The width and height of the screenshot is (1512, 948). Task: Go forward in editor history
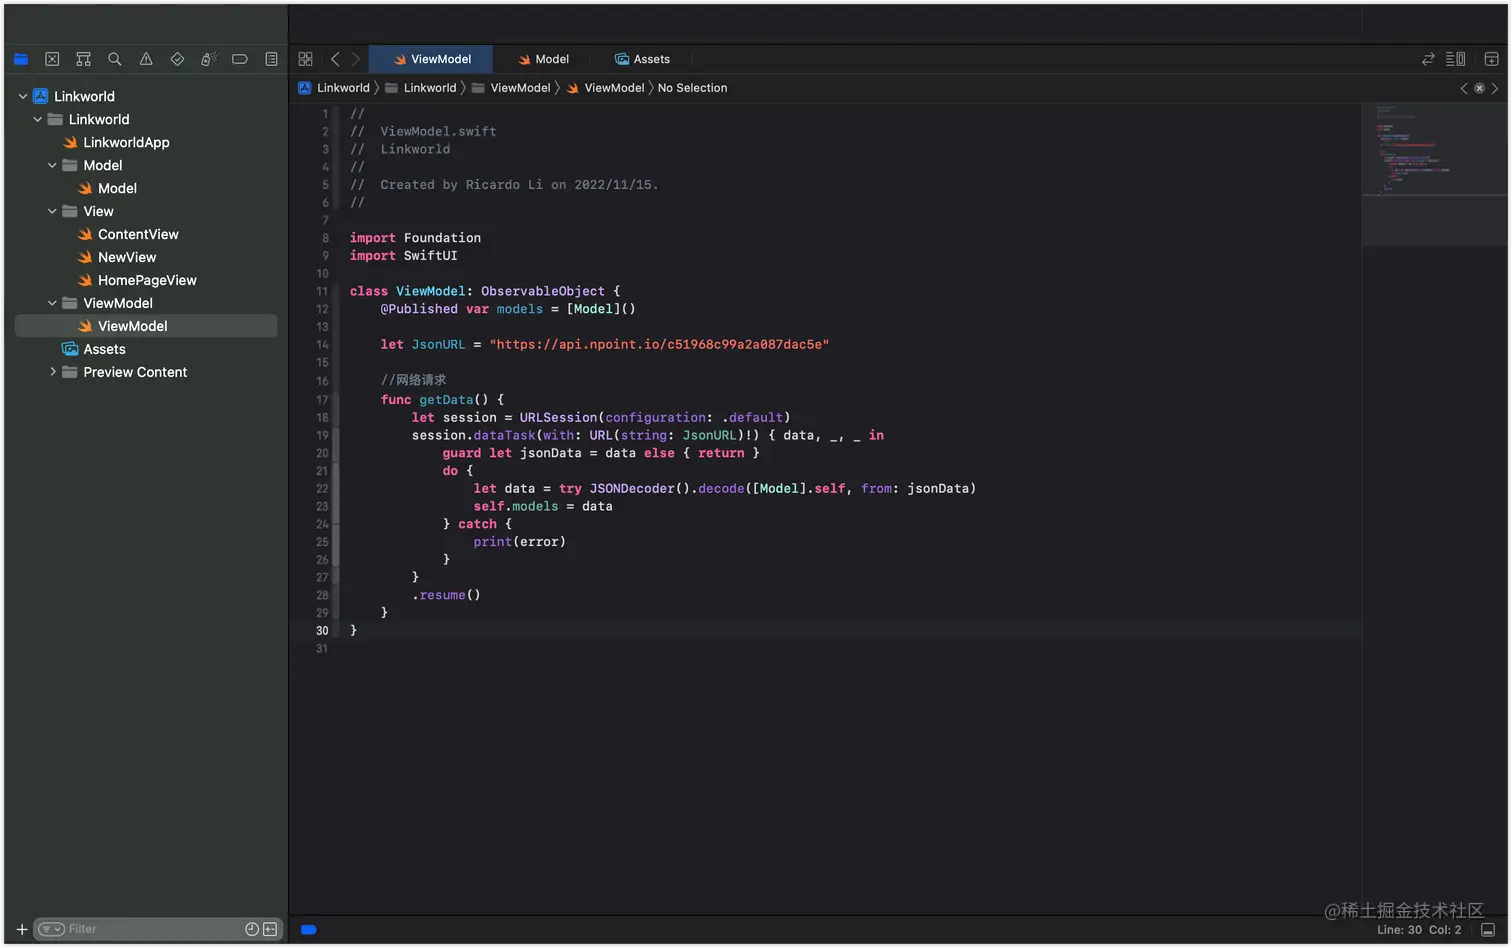click(355, 59)
